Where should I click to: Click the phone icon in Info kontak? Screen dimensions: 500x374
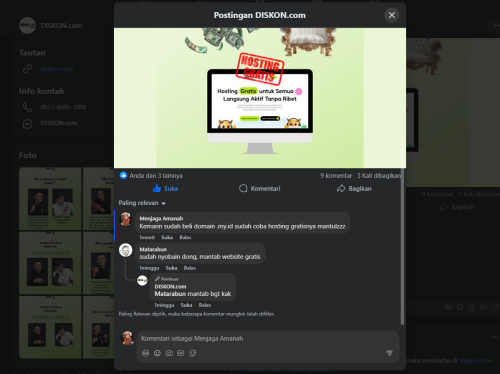(27, 107)
